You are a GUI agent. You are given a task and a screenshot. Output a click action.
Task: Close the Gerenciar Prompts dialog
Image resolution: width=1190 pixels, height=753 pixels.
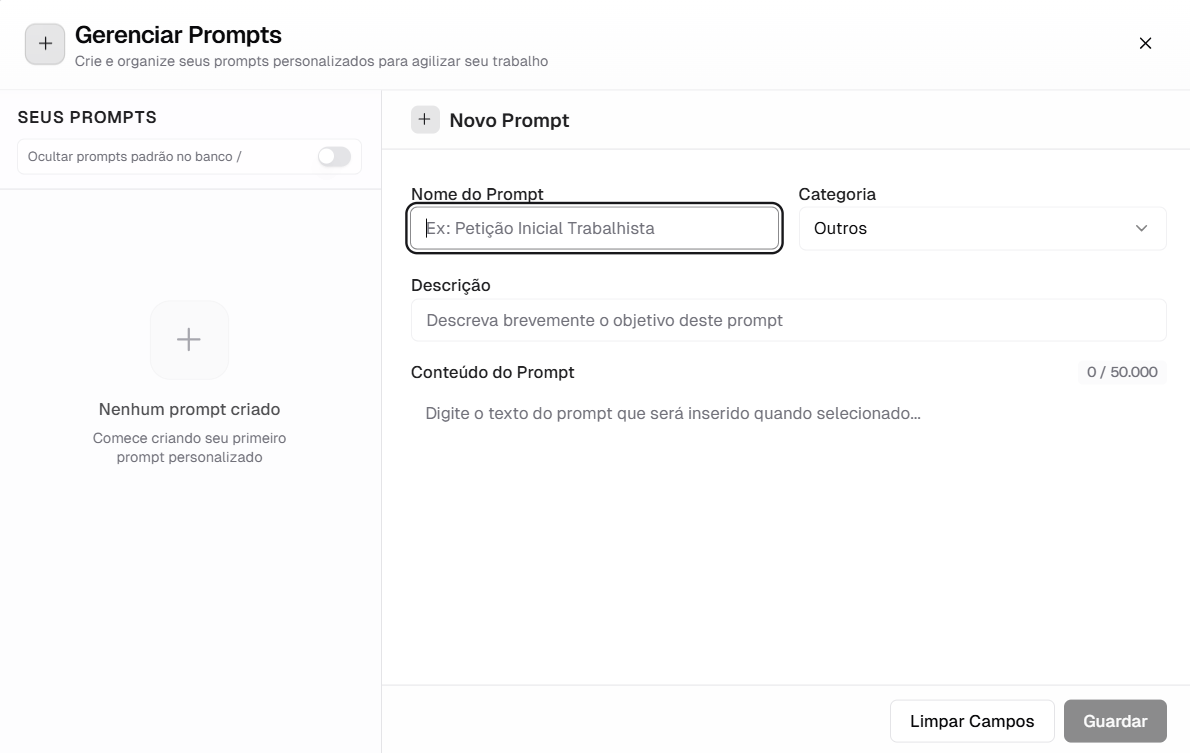point(1145,43)
